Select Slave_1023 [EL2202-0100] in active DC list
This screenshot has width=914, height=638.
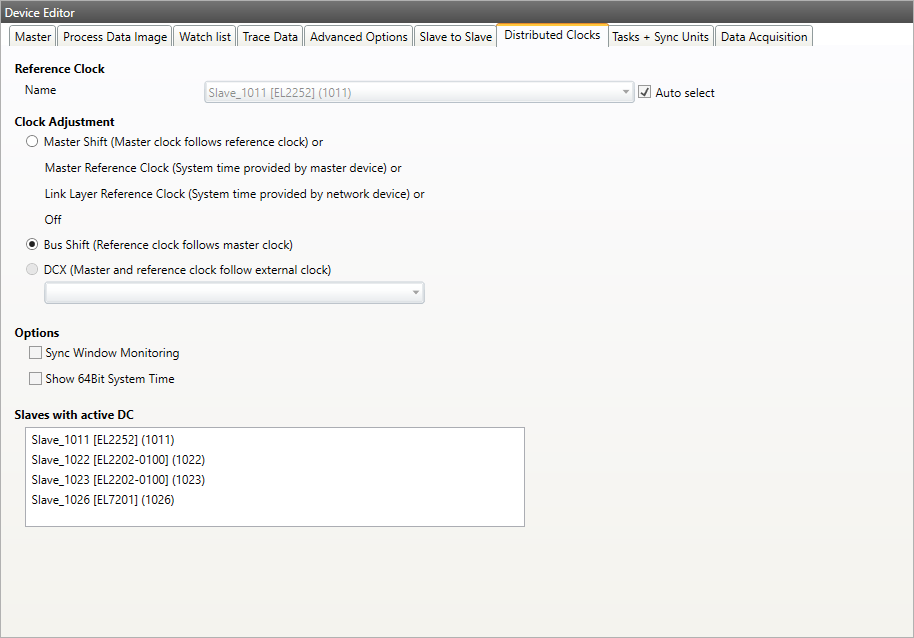[x=118, y=479]
